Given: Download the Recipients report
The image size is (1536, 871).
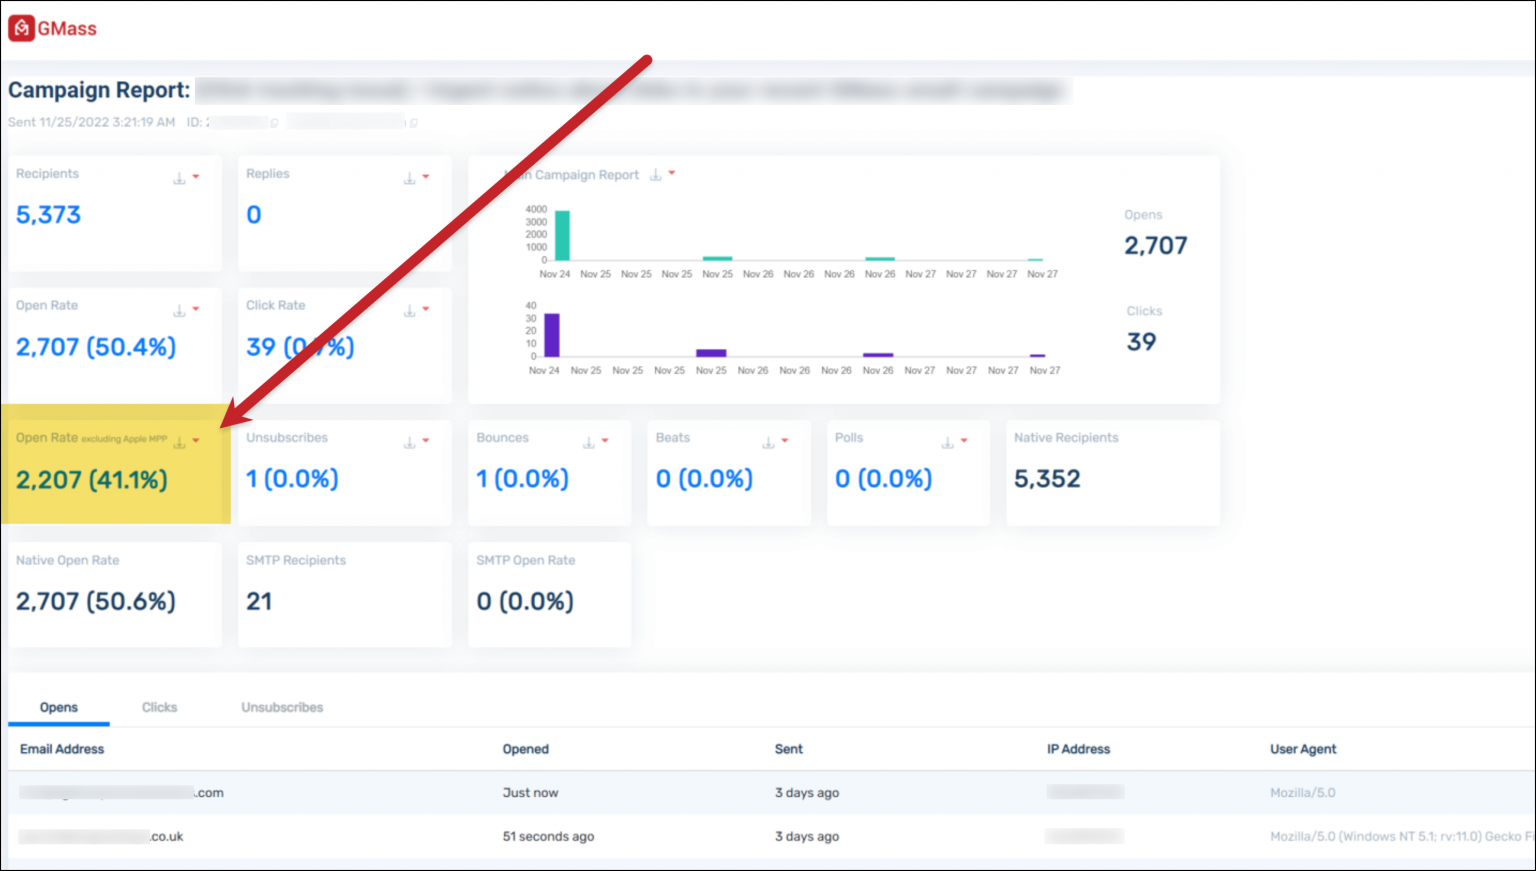Looking at the screenshot, I should 179,178.
